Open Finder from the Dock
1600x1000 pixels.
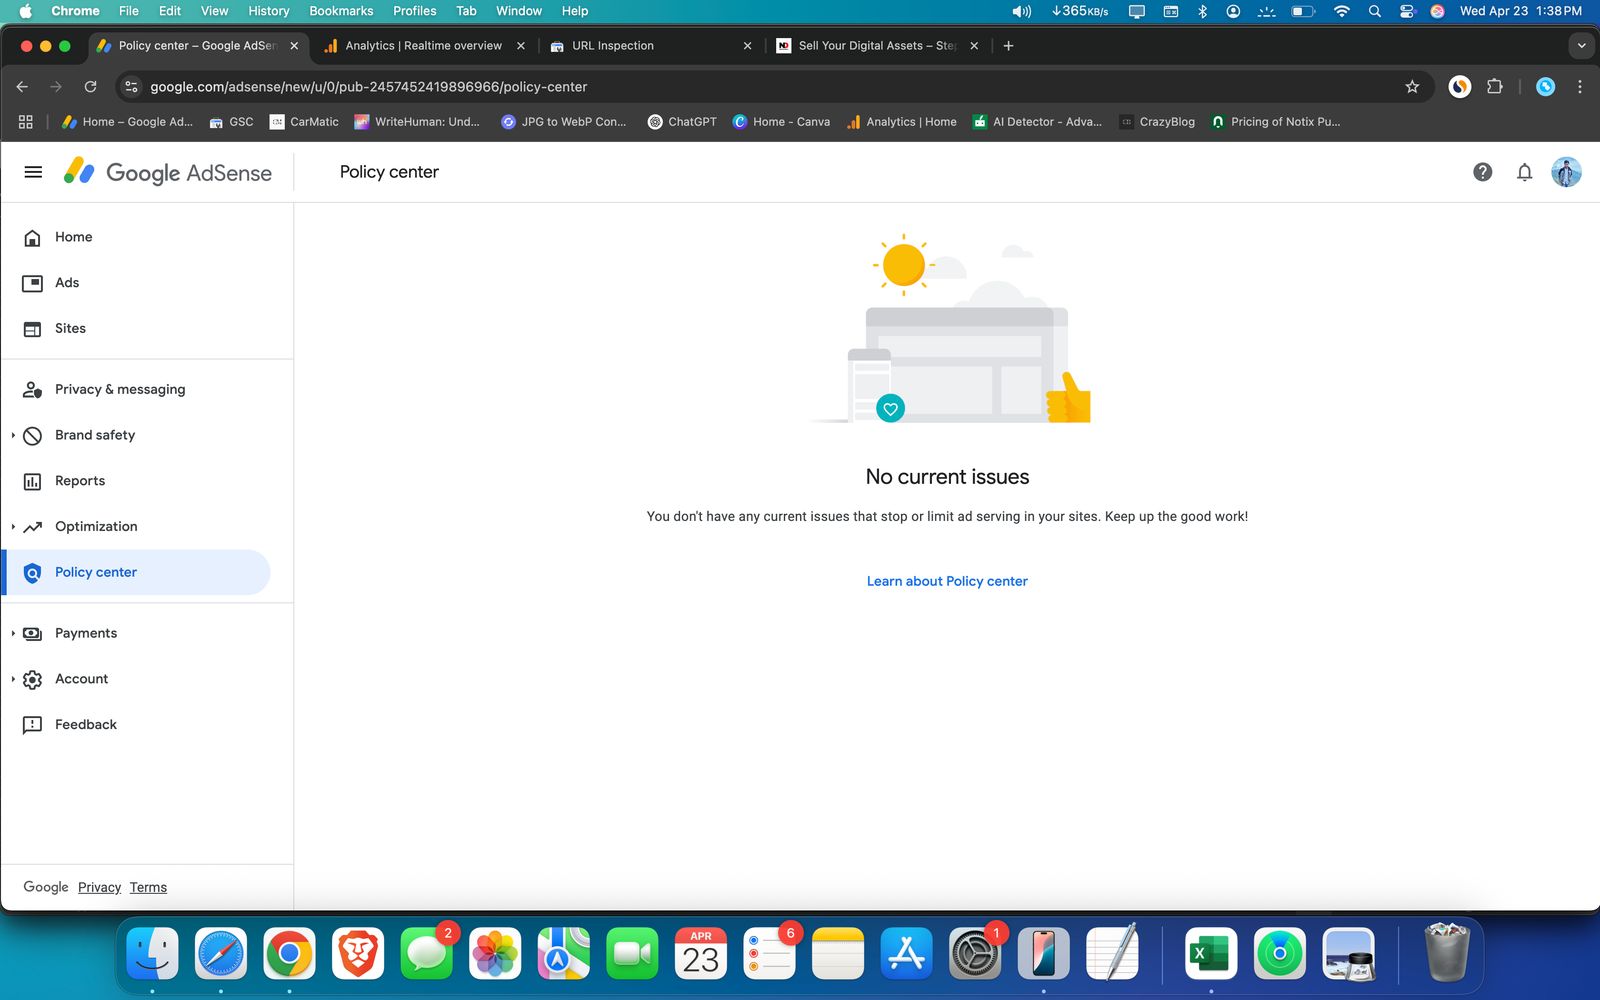point(152,954)
